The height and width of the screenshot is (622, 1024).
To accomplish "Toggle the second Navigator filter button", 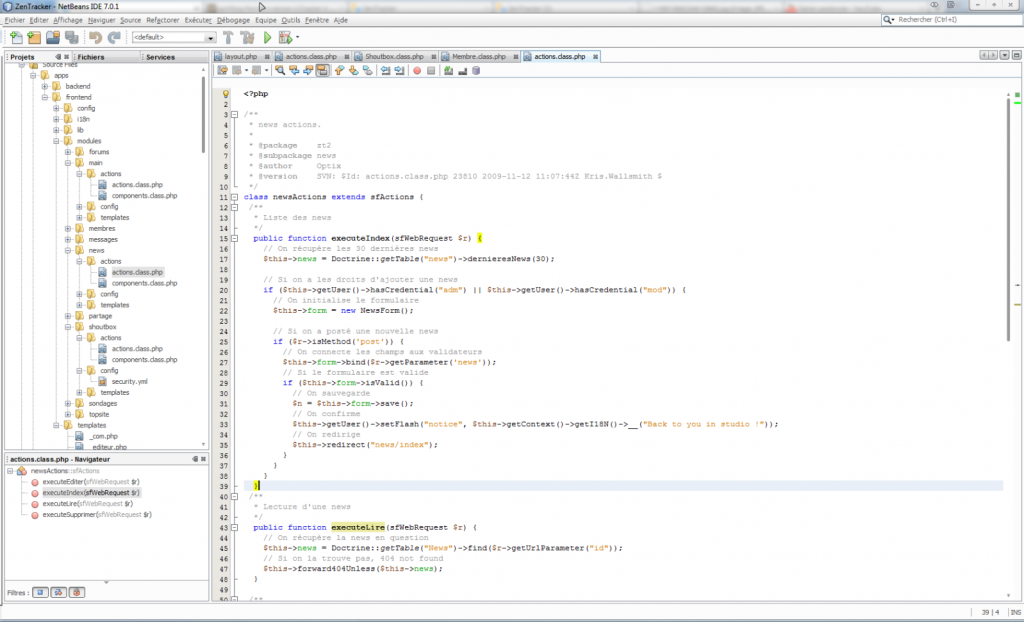I will click(59, 593).
